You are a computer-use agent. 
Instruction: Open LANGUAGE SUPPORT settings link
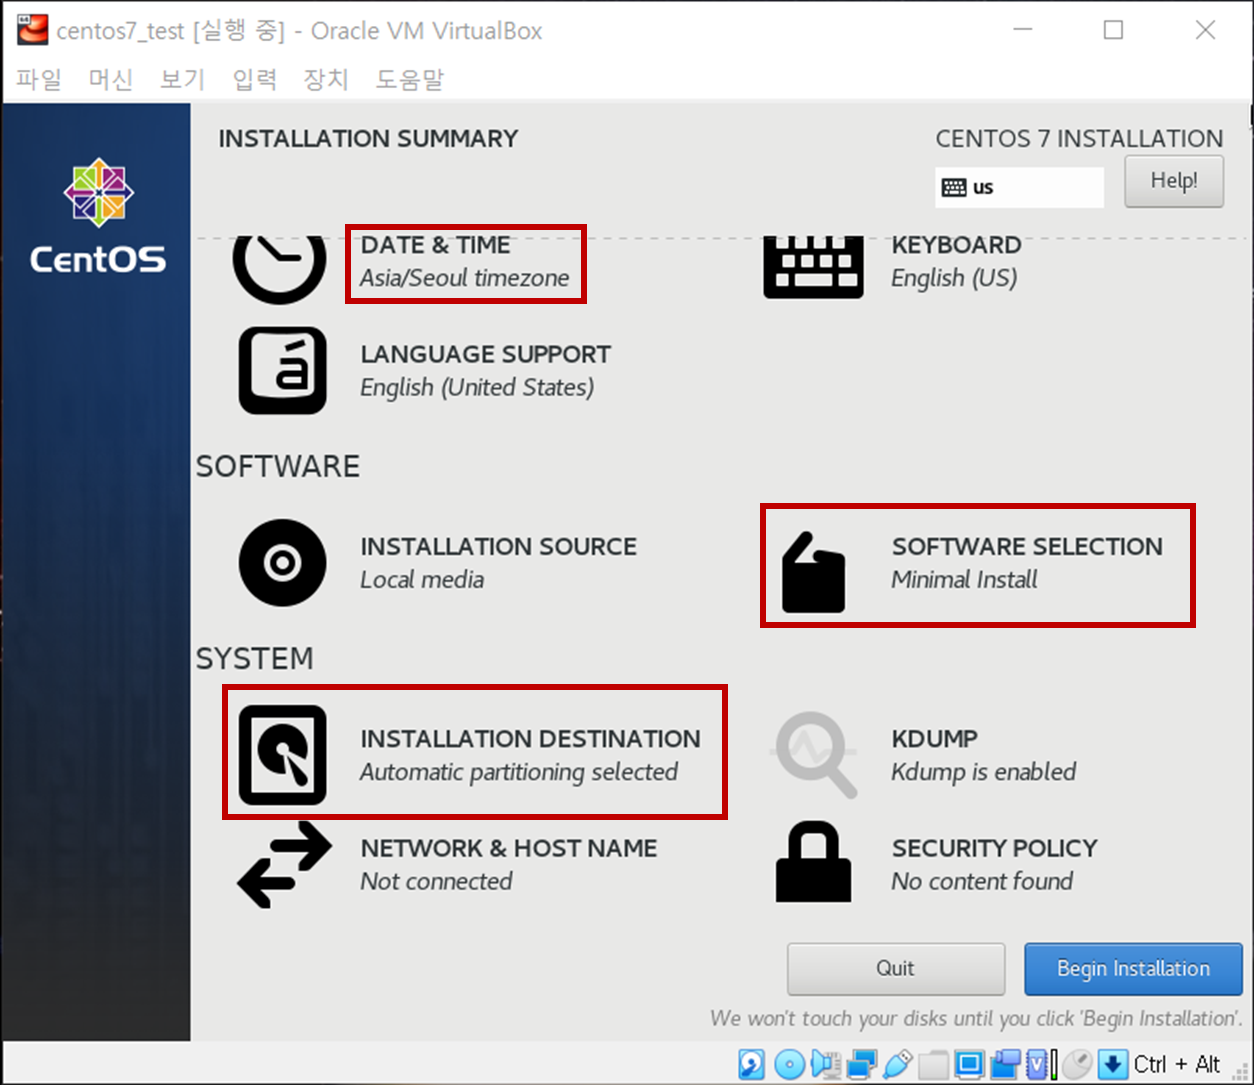[x=486, y=354]
